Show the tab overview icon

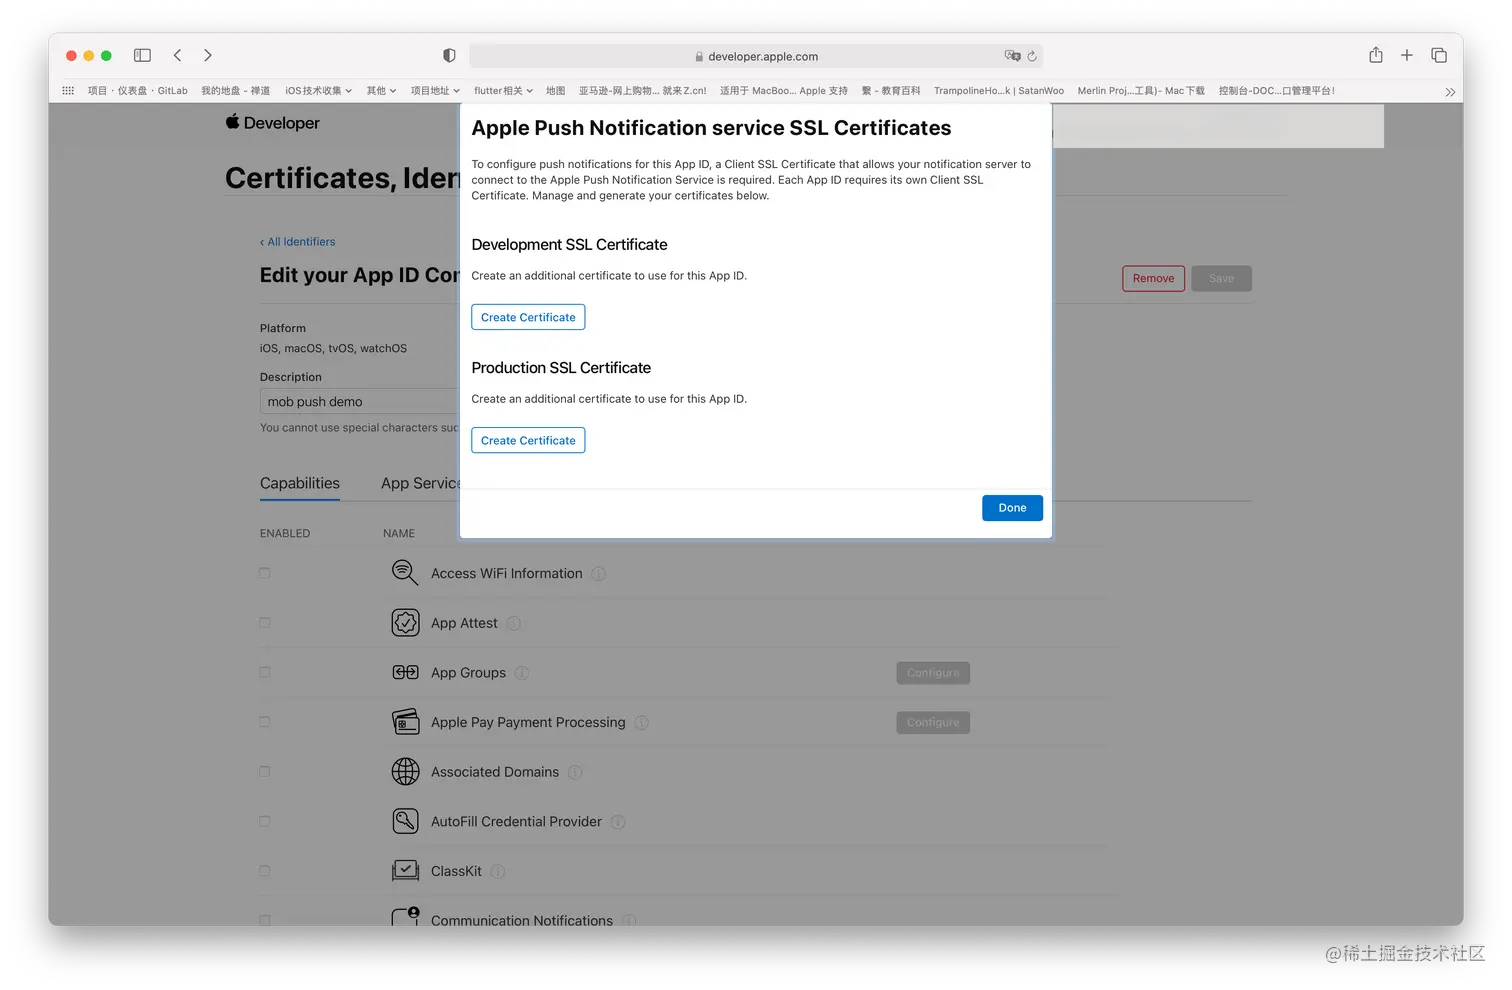1439,55
